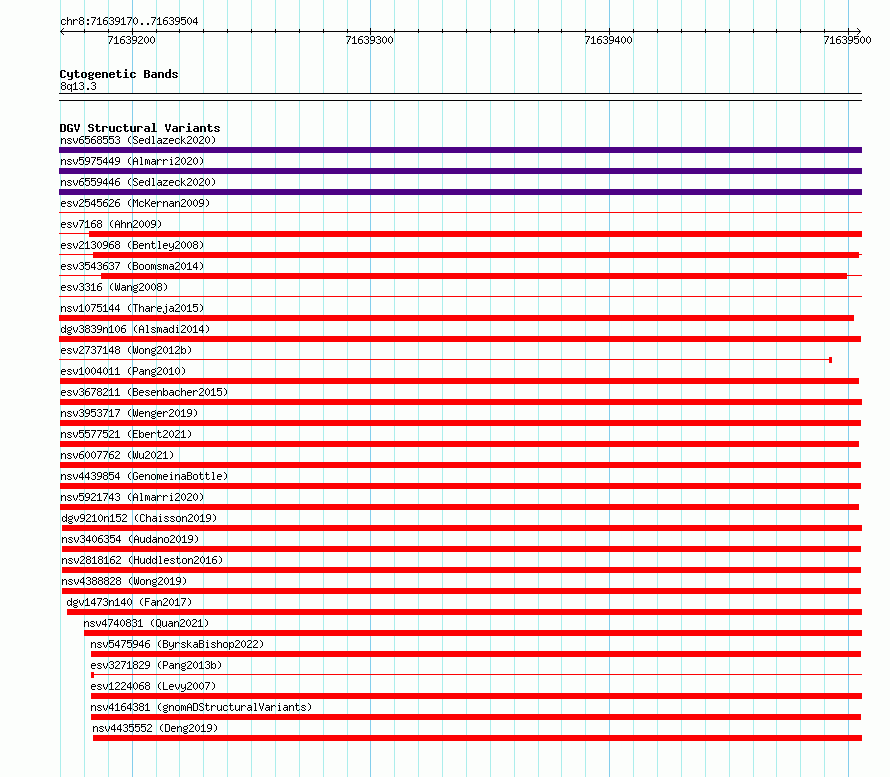
Task: Open esv2737148 (Wong2012b) variant
Action: [x=126, y=350]
